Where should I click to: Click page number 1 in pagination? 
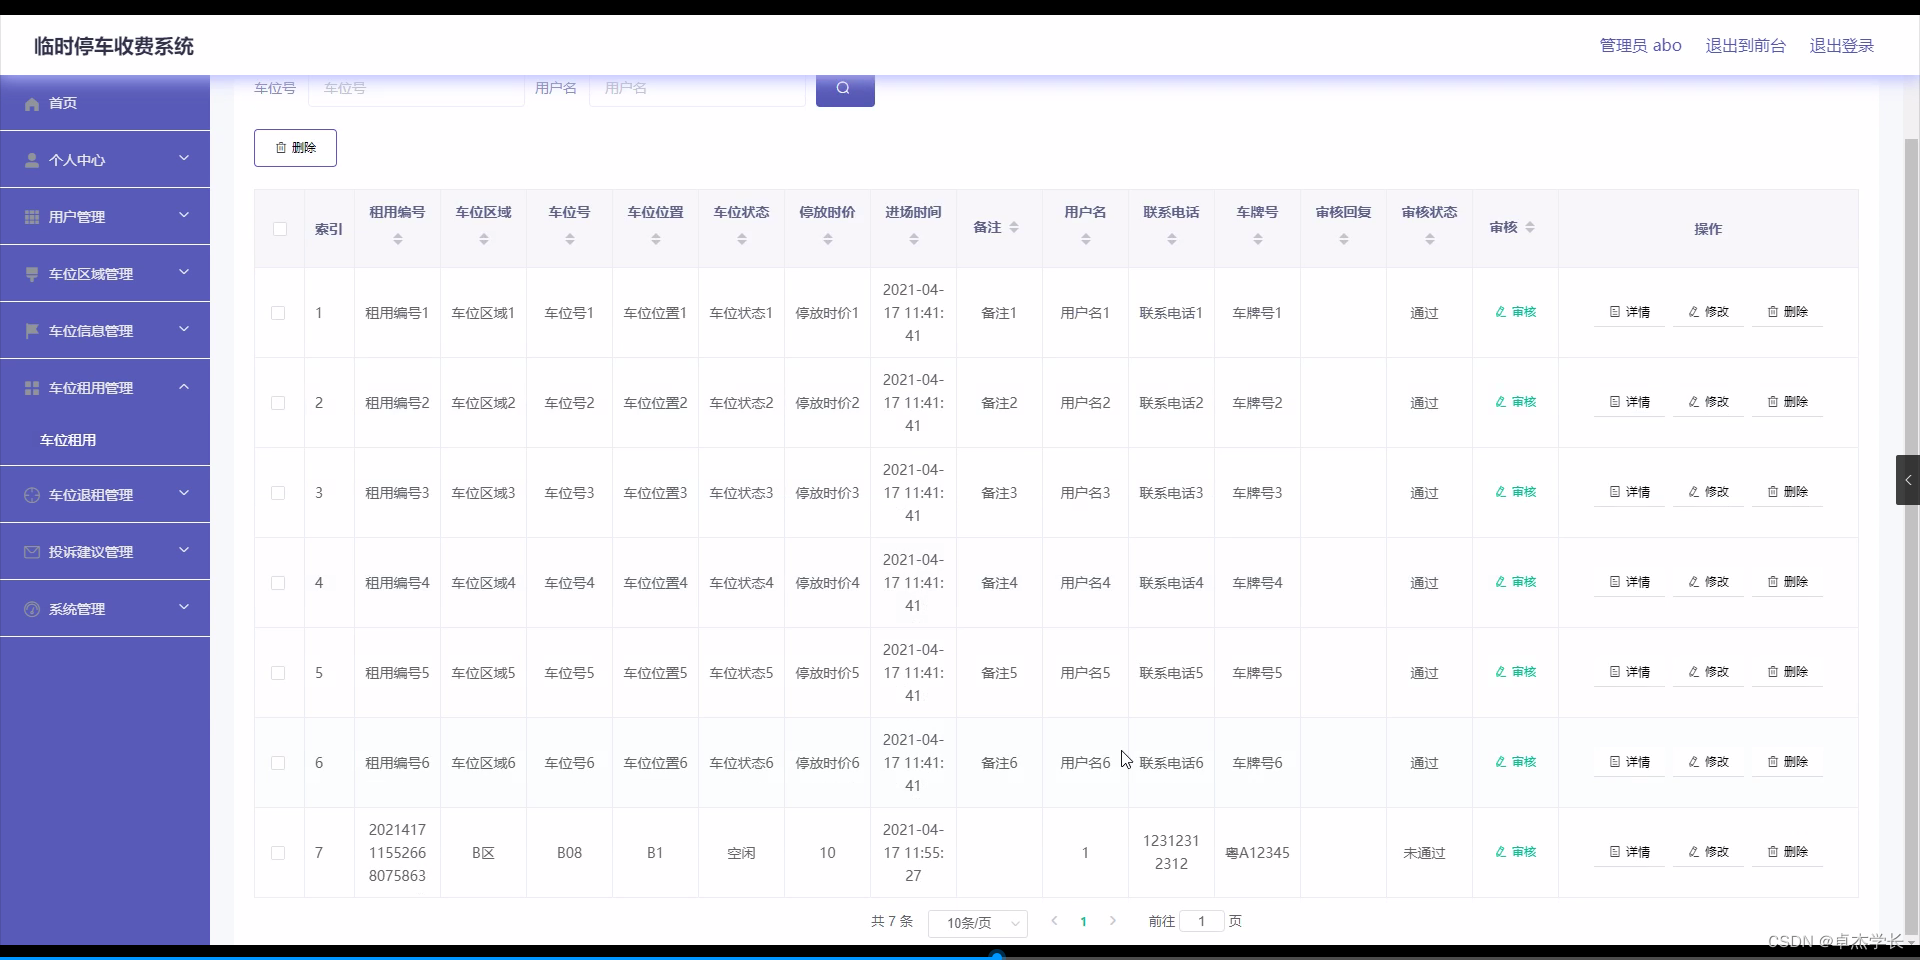1084,922
